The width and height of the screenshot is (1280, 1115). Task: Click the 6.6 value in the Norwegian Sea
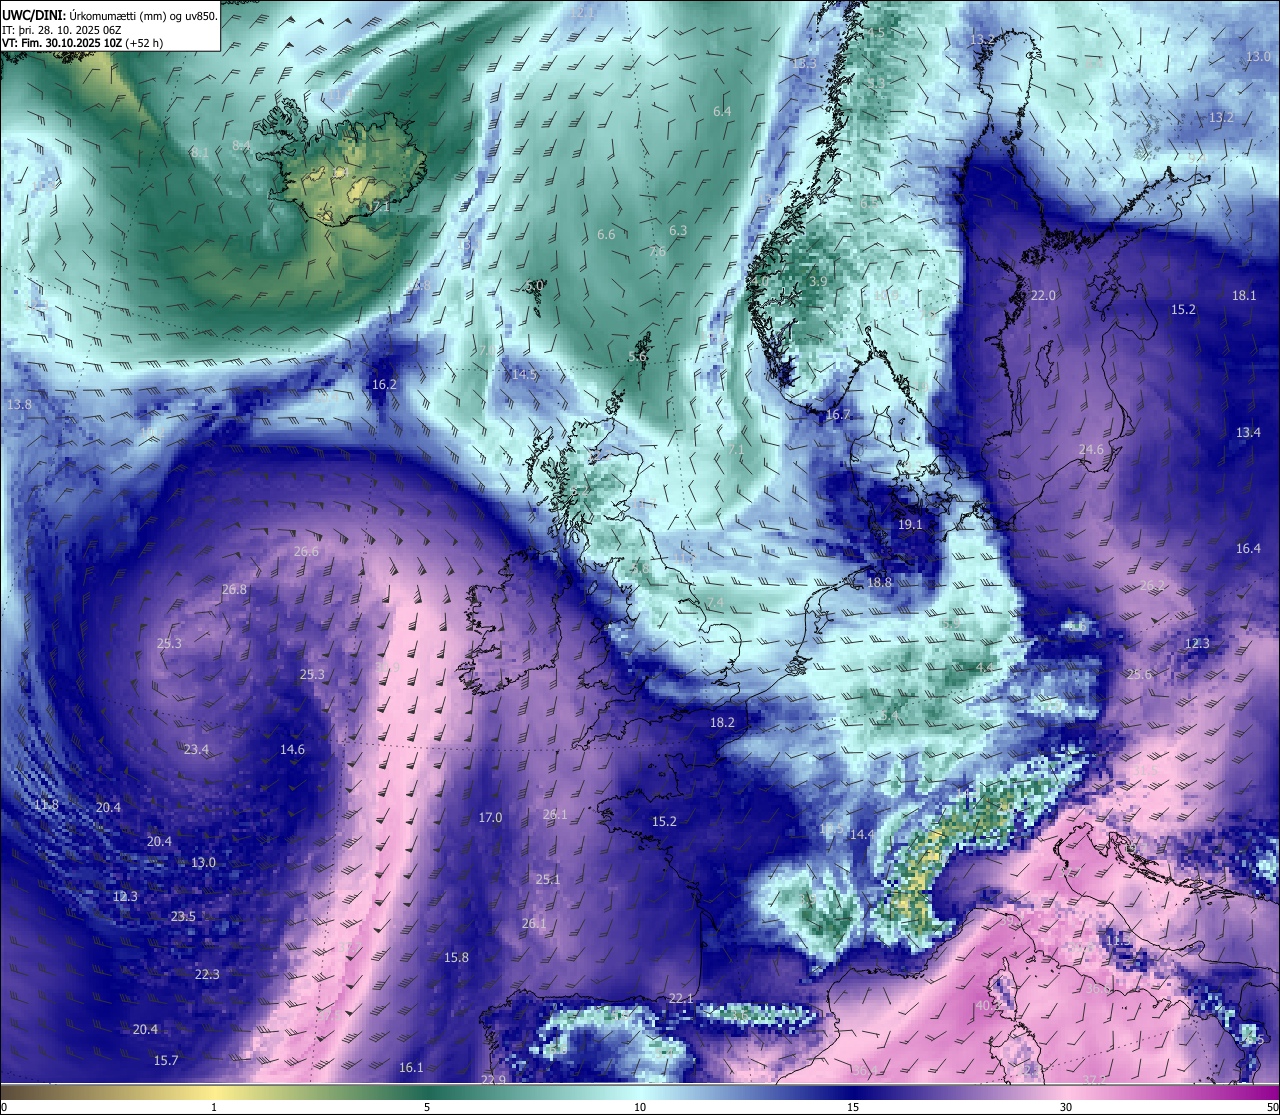tap(606, 234)
